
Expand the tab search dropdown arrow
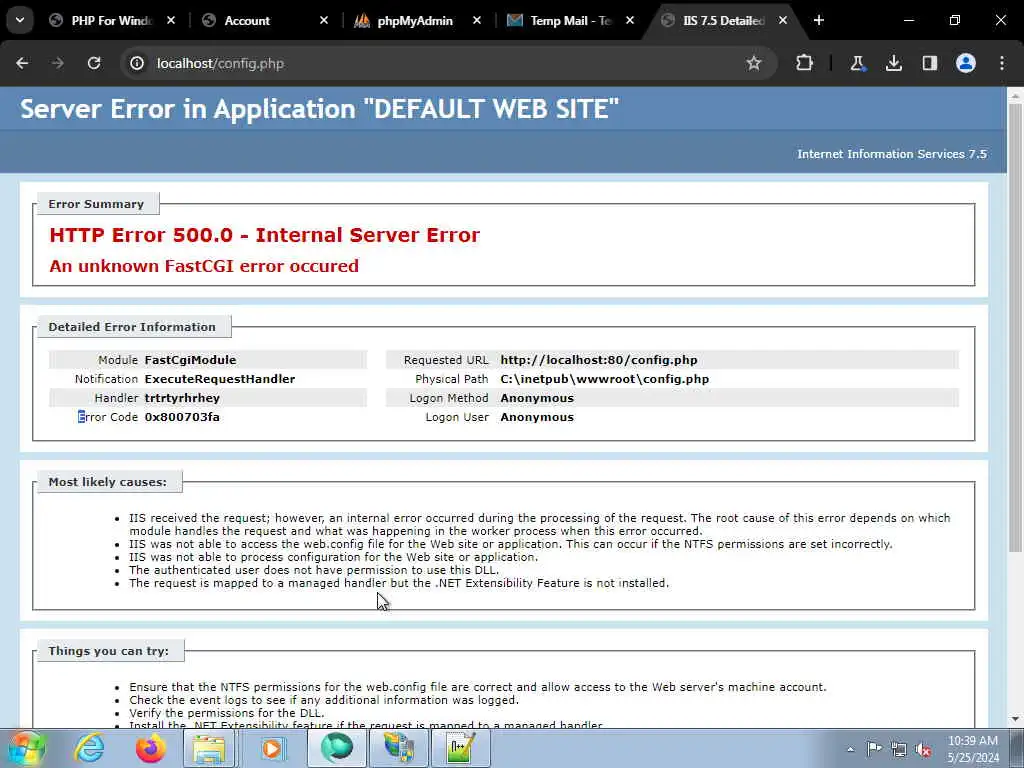20,20
